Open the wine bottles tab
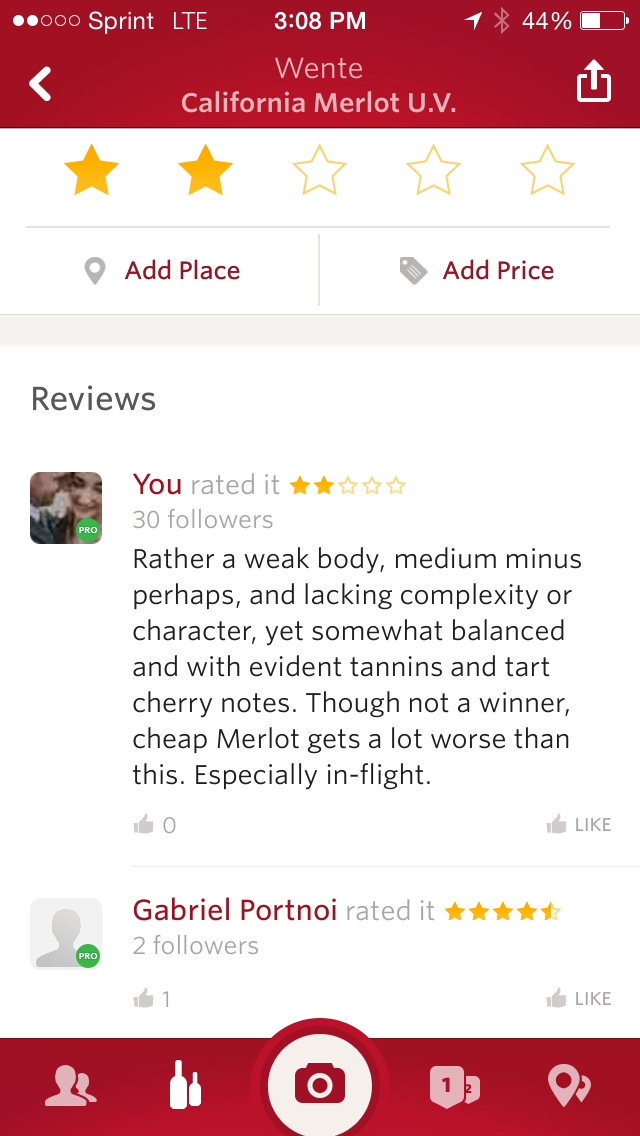The image size is (640, 1136). [x=185, y=1086]
